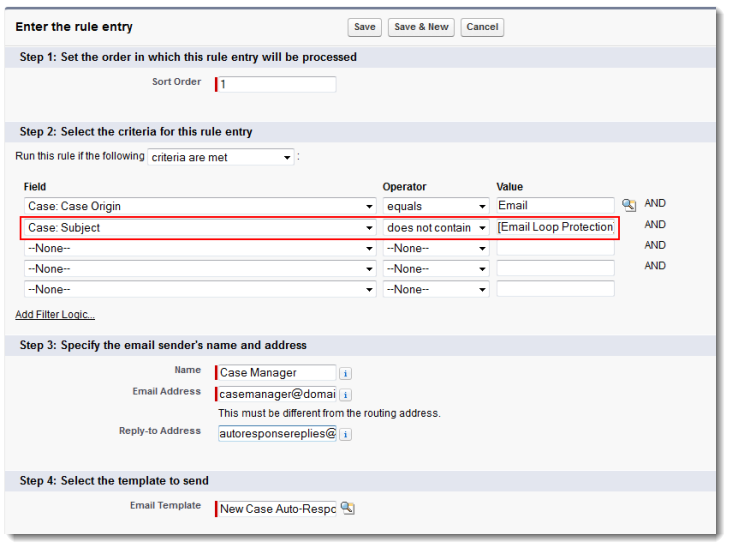Open the 'does not contain' operator dropdown
Viewport: 731px width, 549px height.
436,227
